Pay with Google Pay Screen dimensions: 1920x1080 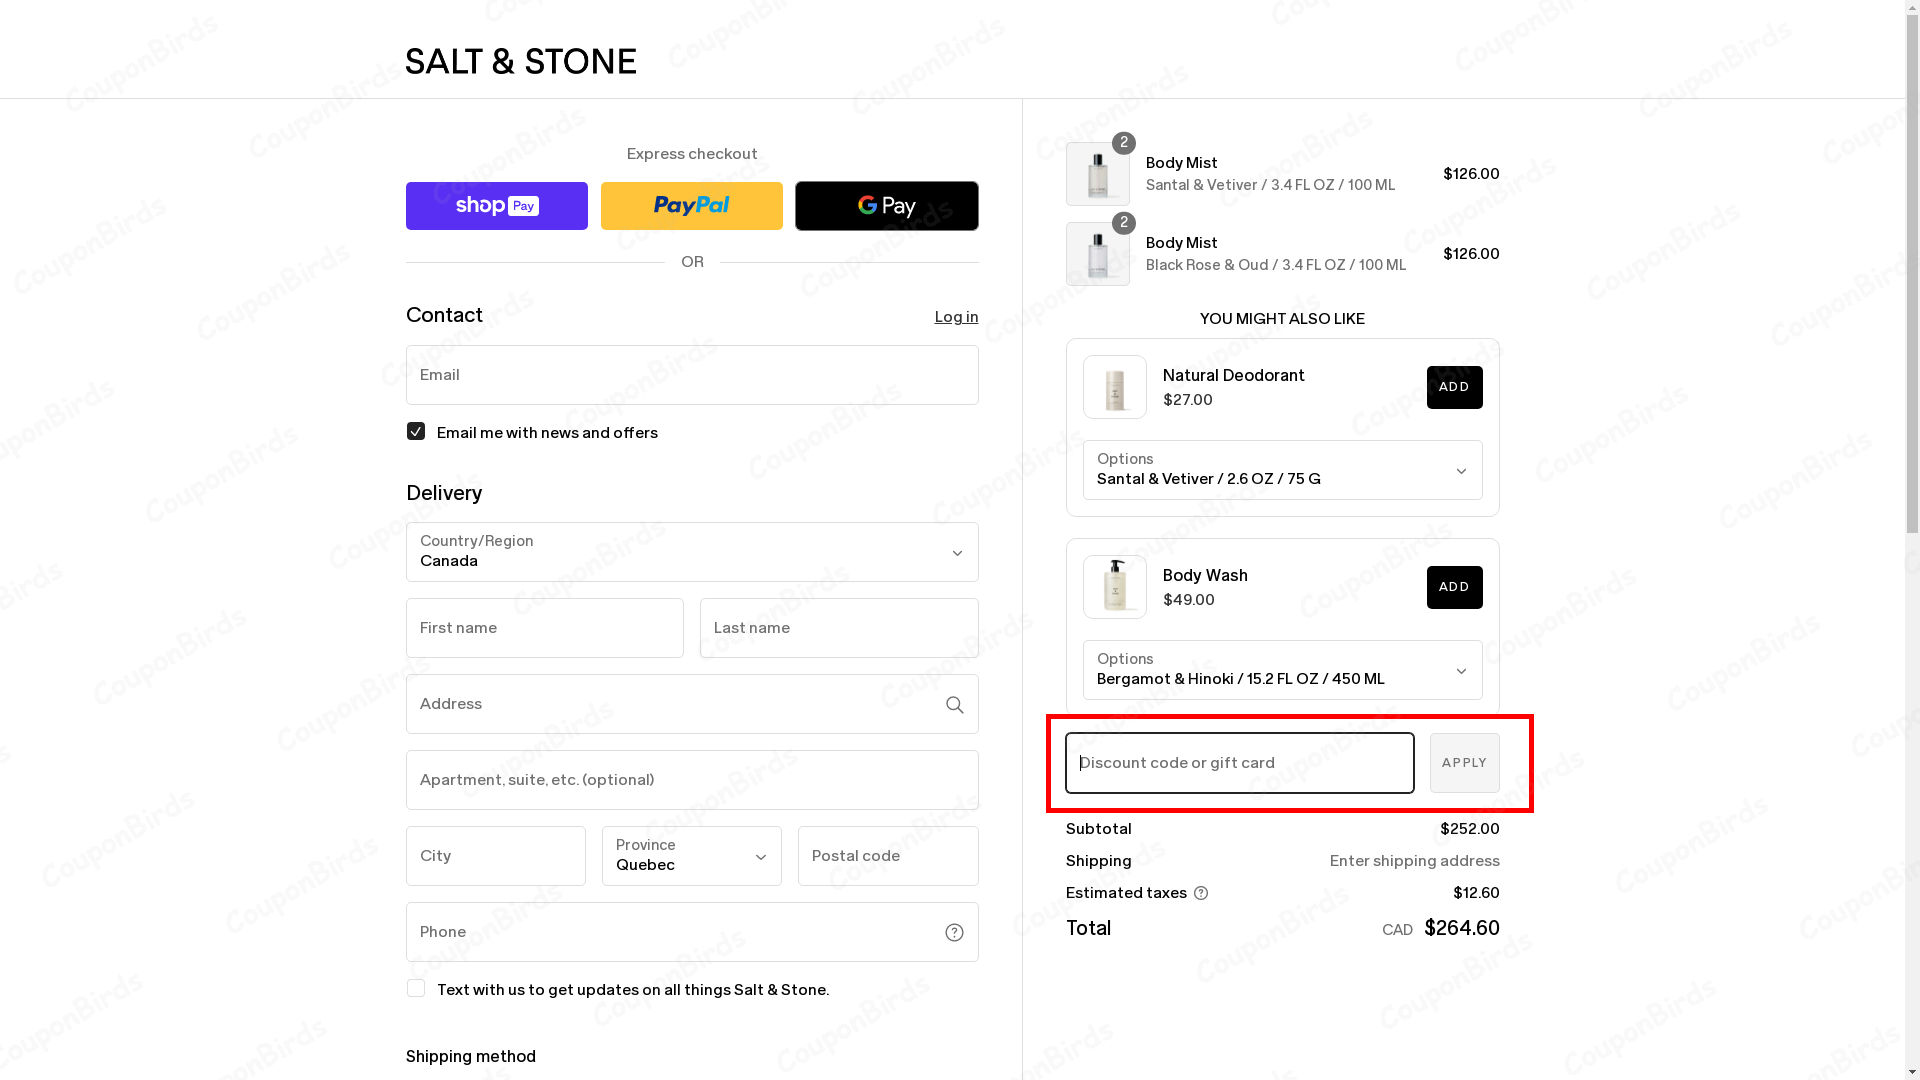click(x=886, y=206)
